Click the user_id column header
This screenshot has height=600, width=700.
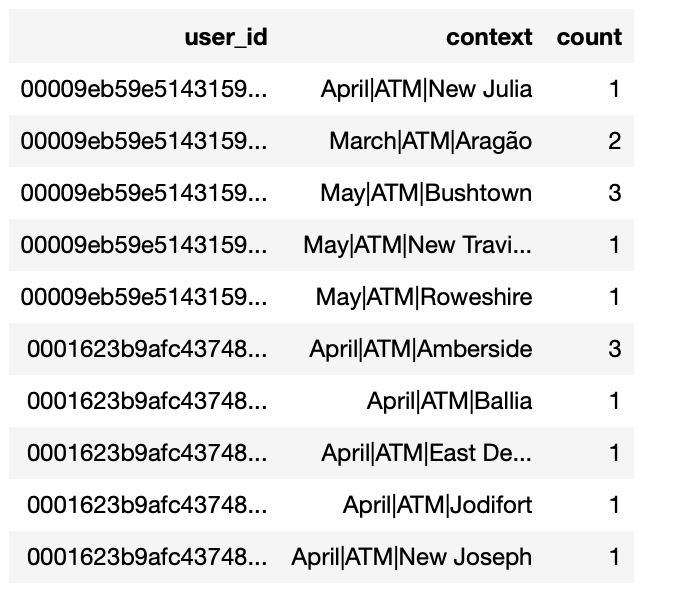(225, 38)
